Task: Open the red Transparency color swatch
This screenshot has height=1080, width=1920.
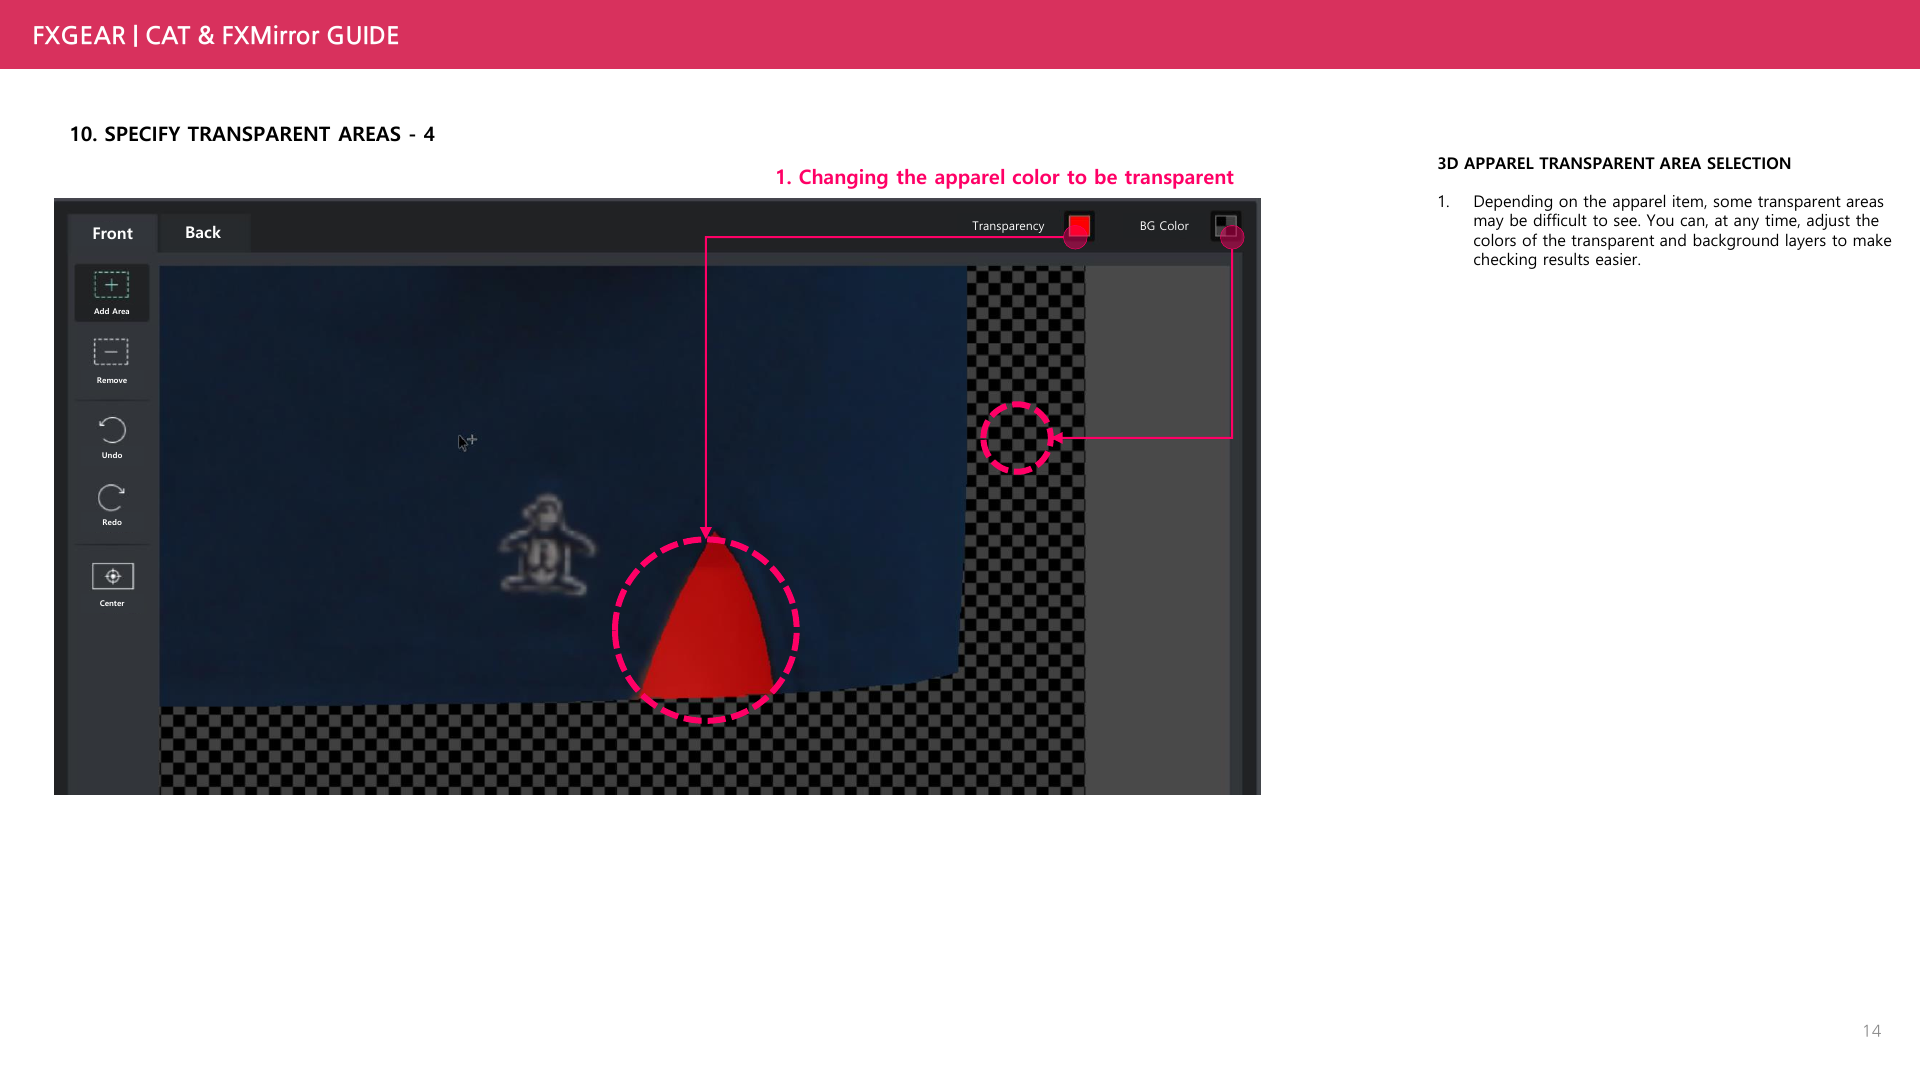Action: pyautogui.click(x=1079, y=226)
